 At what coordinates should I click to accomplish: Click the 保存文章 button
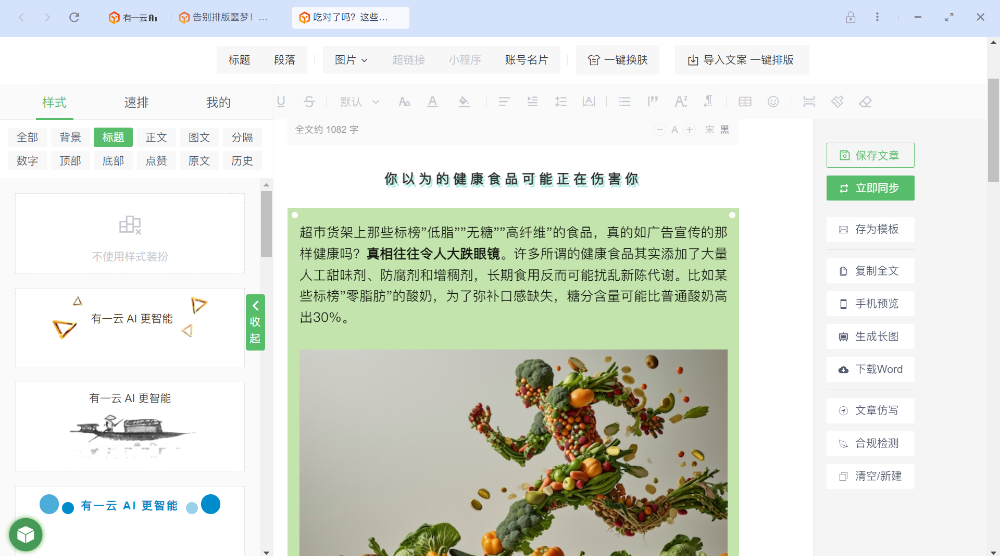pos(870,155)
